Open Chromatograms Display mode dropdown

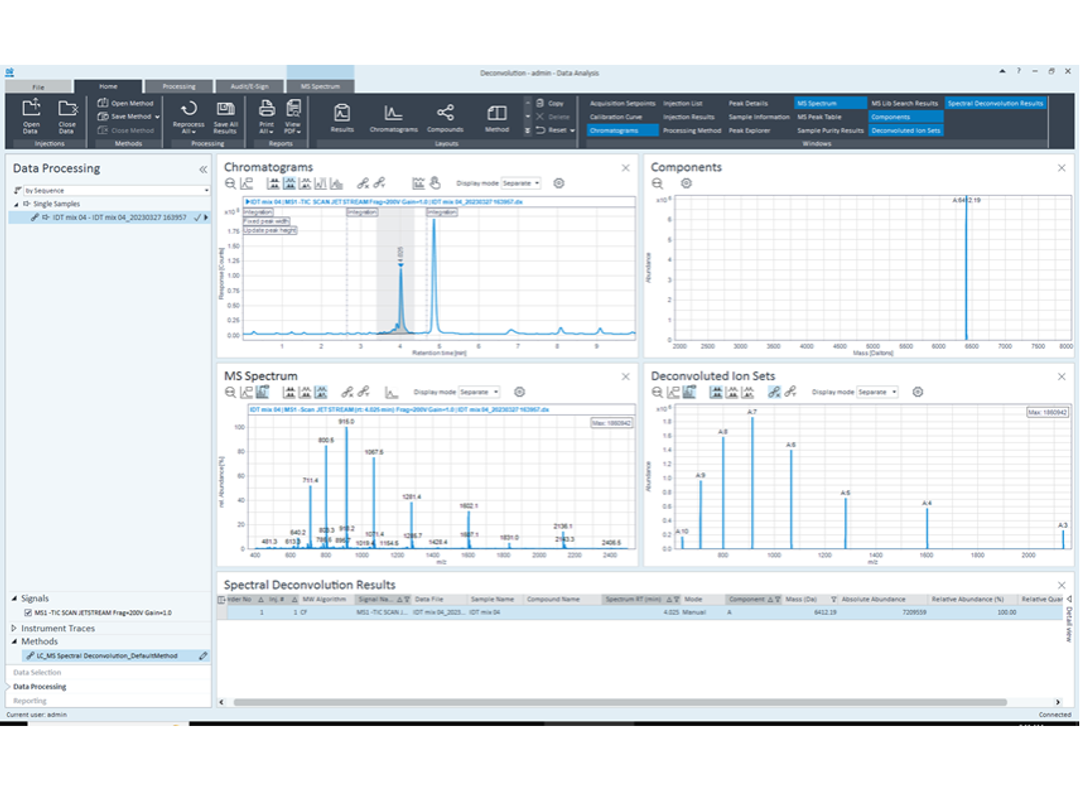(521, 183)
